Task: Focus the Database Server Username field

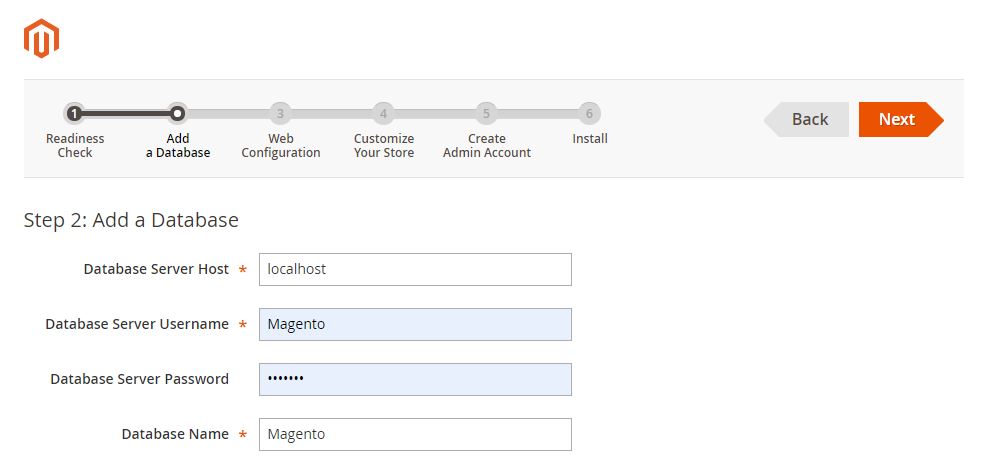Action: coord(415,324)
